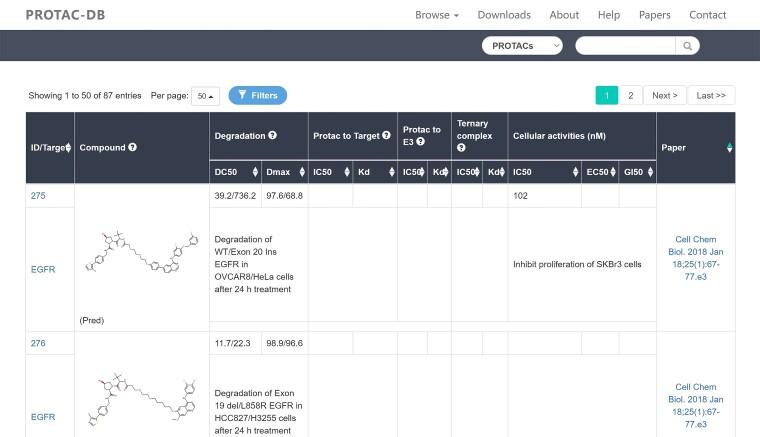The height and width of the screenshot is (437, 760).
Task: Sort by the Paper column
Action: click(729, 148)
